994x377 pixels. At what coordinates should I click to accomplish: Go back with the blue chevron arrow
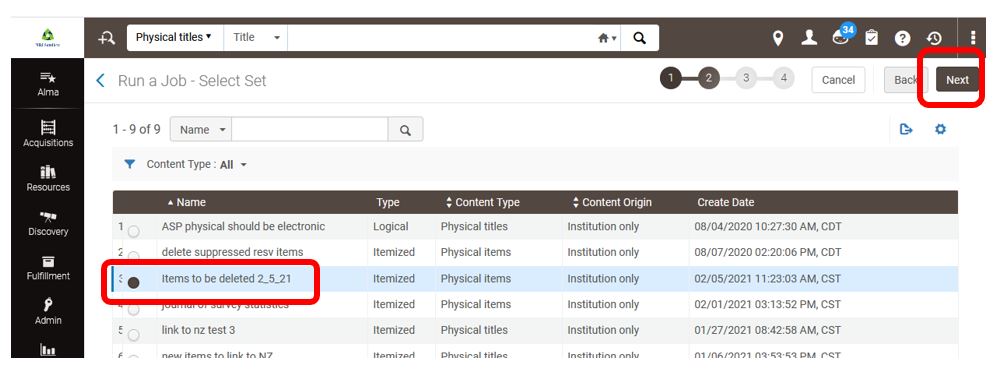pos(100,80)
